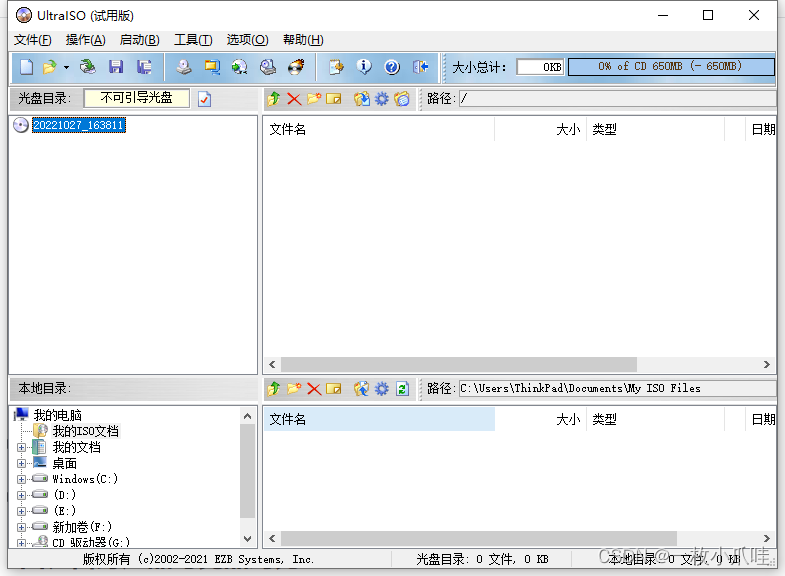The width and height of the screenshot is (785, 576).
Task: Open the 操作(A) menu
Action: (86, 40)
